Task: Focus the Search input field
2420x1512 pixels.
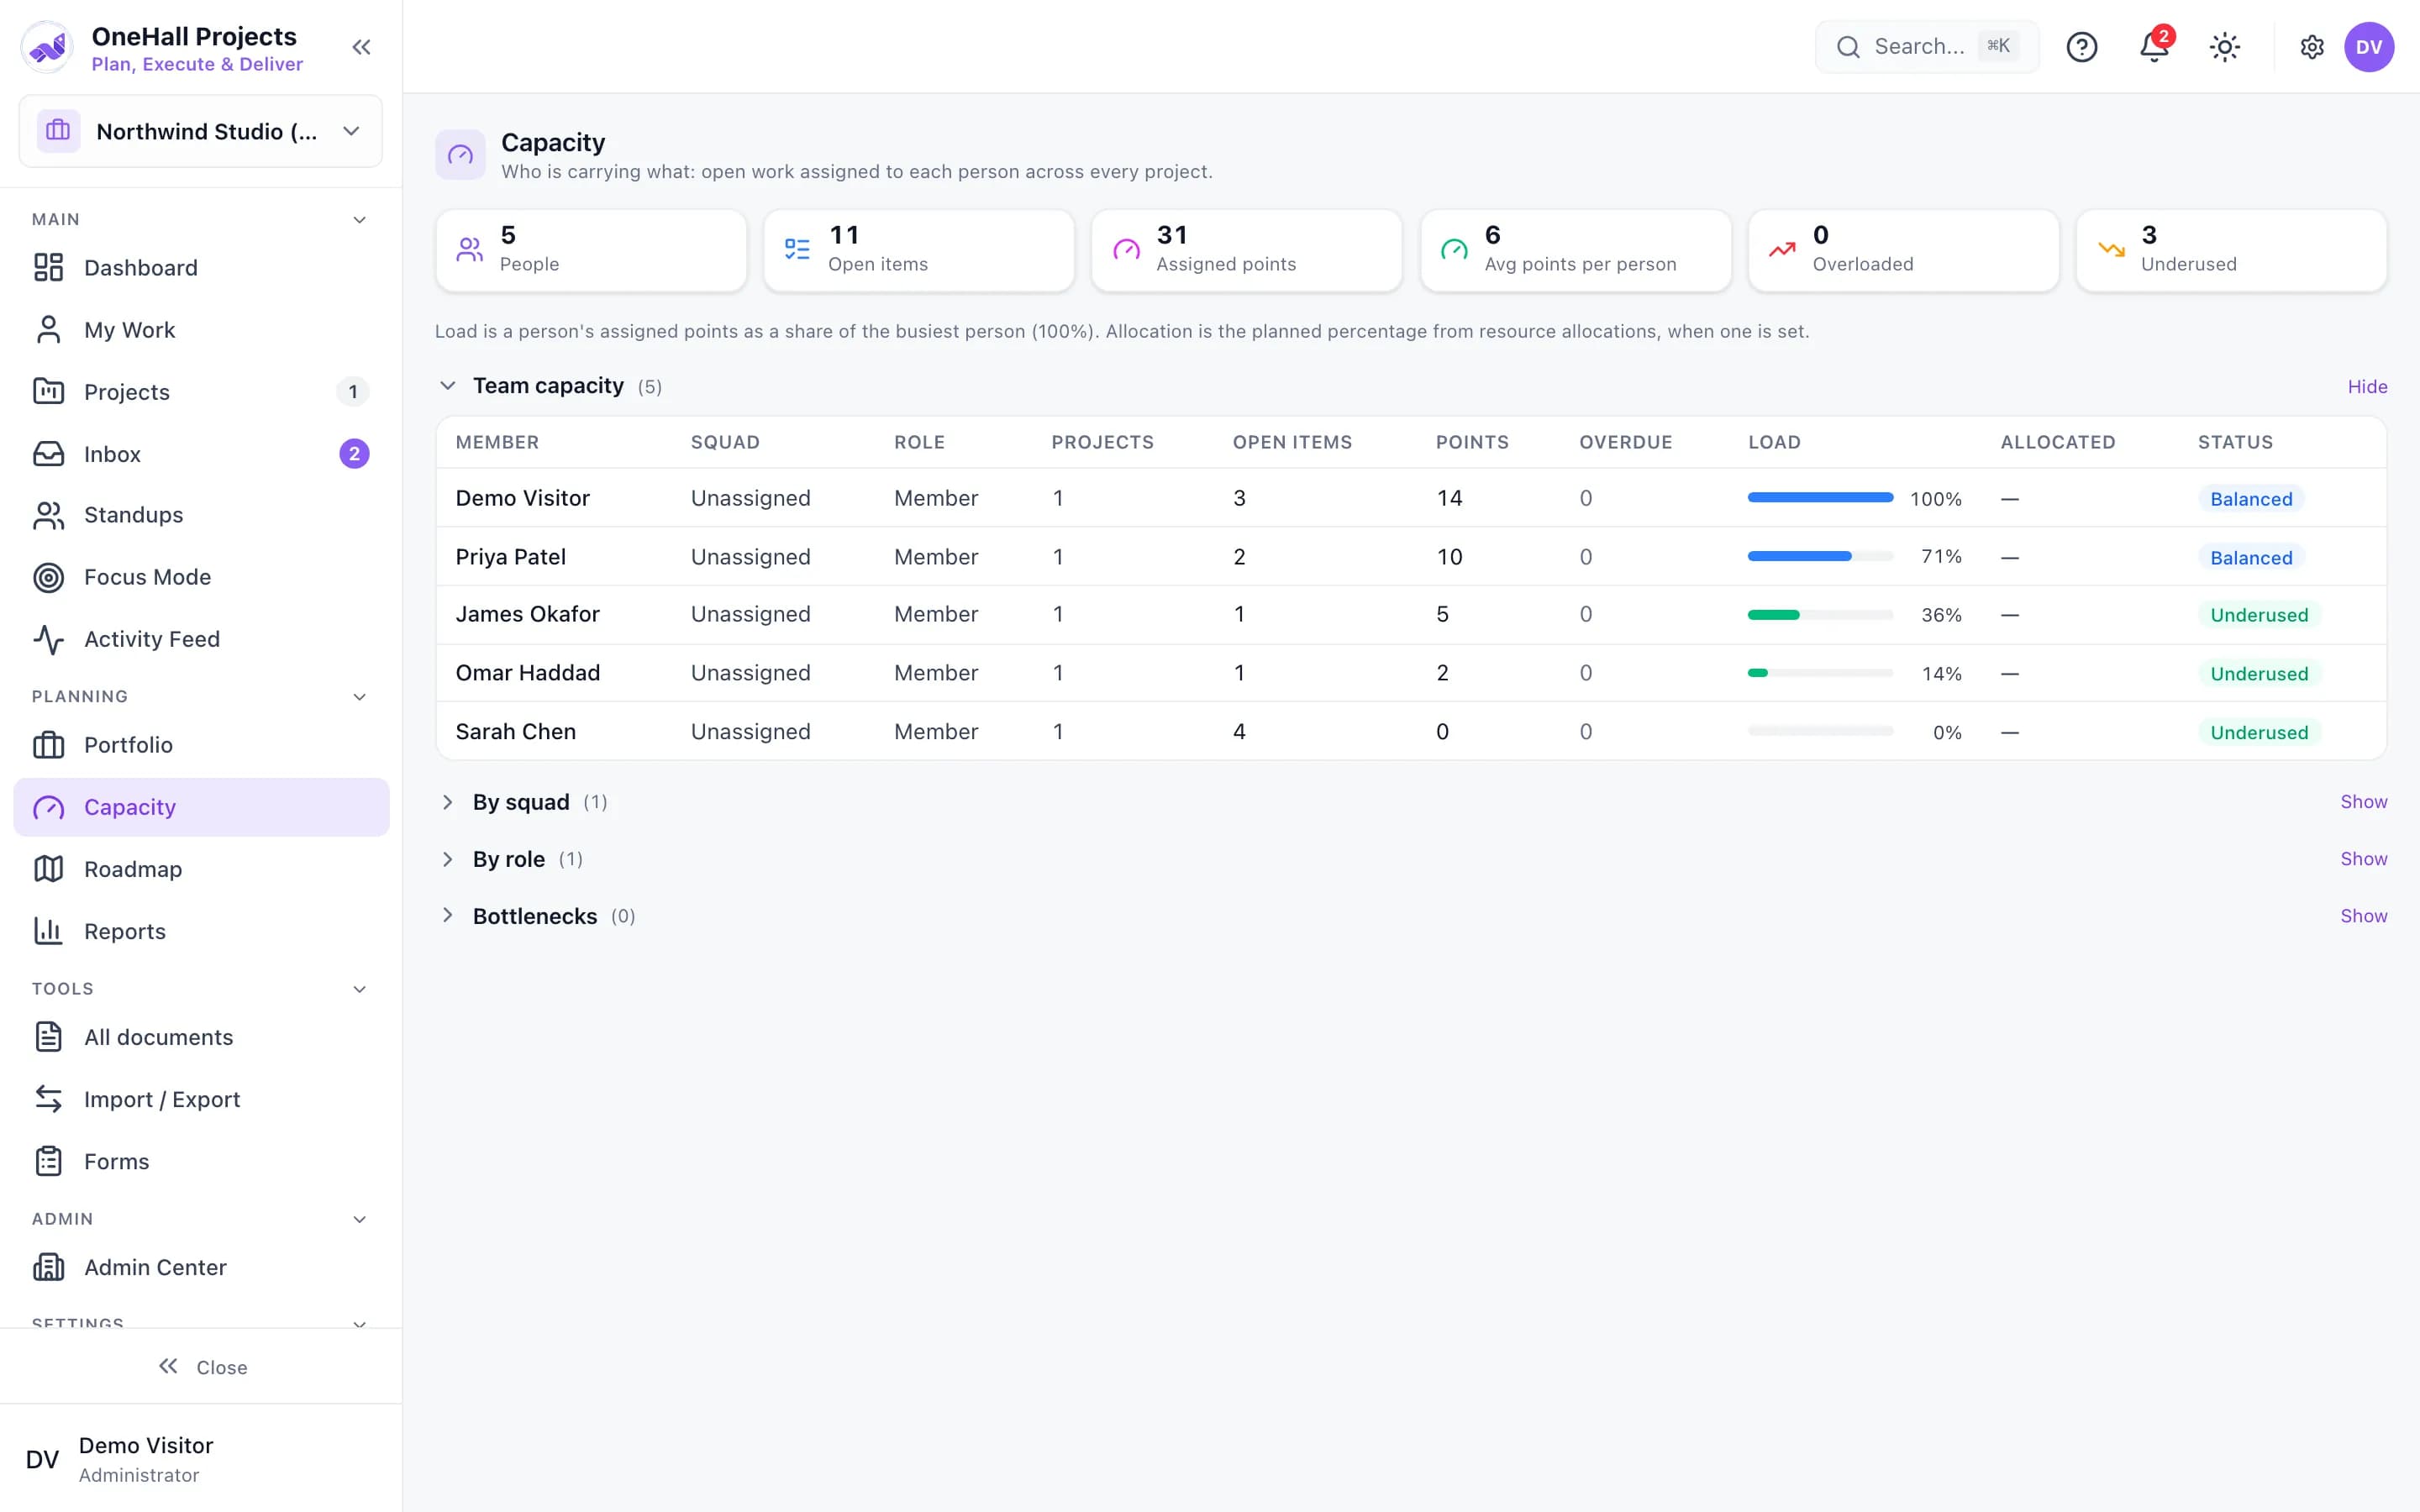Action: click(1927, 47)
